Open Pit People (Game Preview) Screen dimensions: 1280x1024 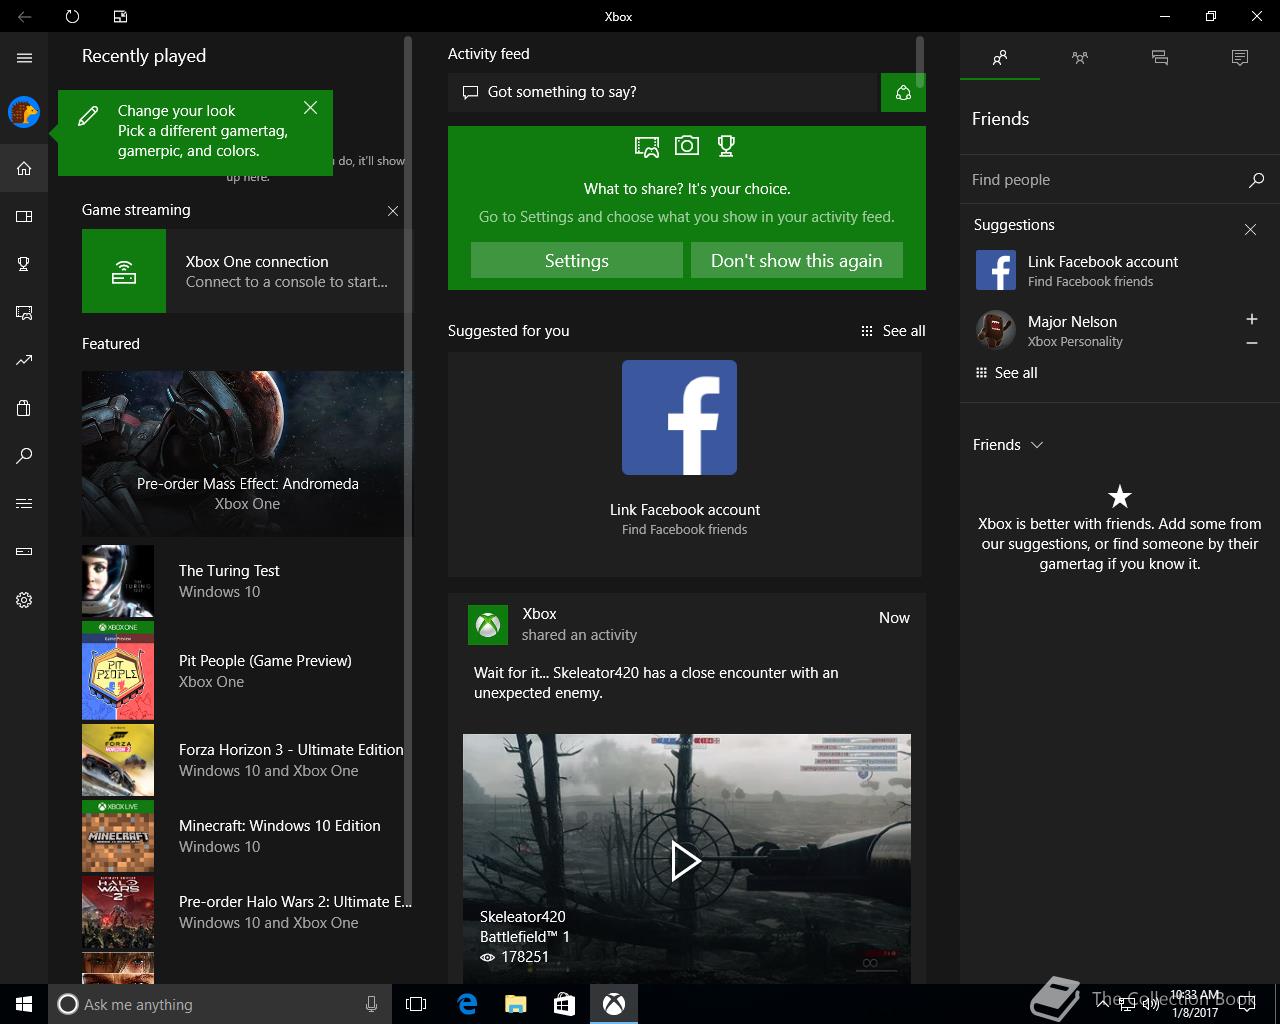point(246,671)
